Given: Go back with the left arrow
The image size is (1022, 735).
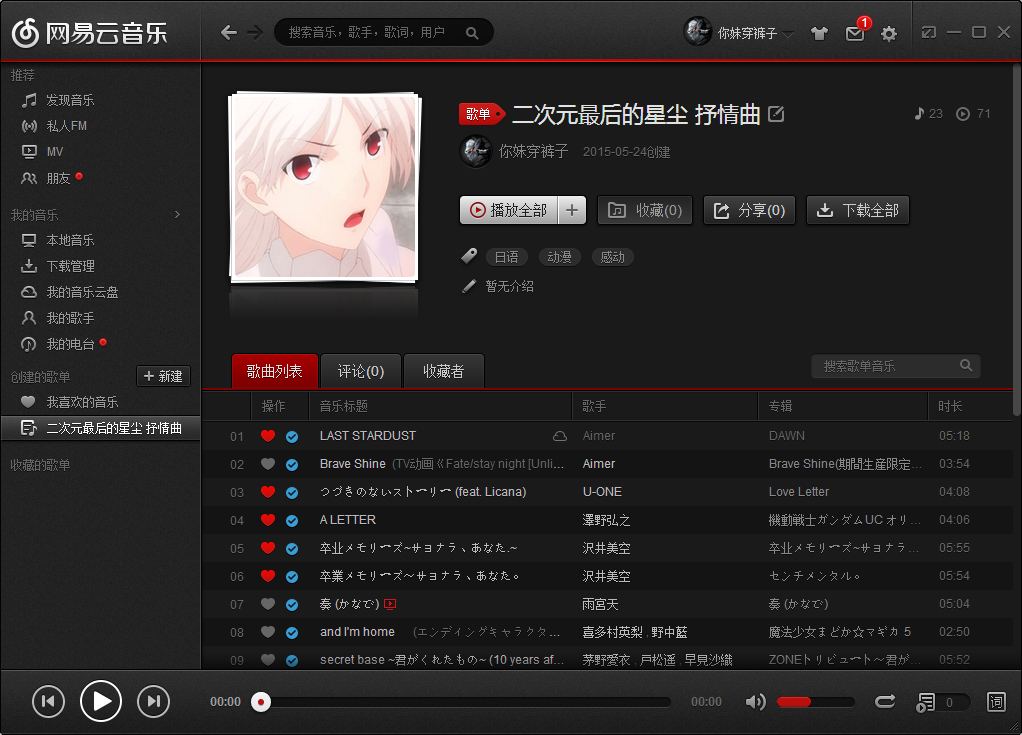Looking at the screenshot, I should (228, 32).
